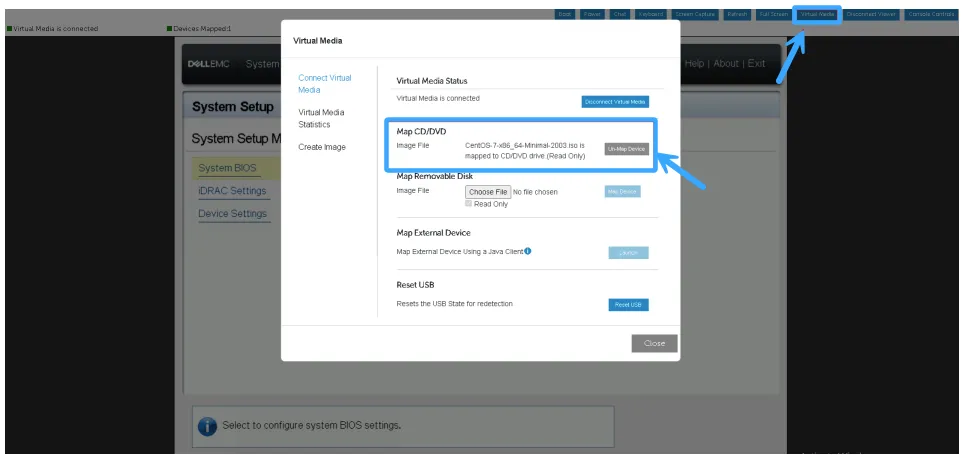The width and height of the screenshot is (962, 455).
Task: Click the blue info icon in help bar
Action: [x=207, y=426]
